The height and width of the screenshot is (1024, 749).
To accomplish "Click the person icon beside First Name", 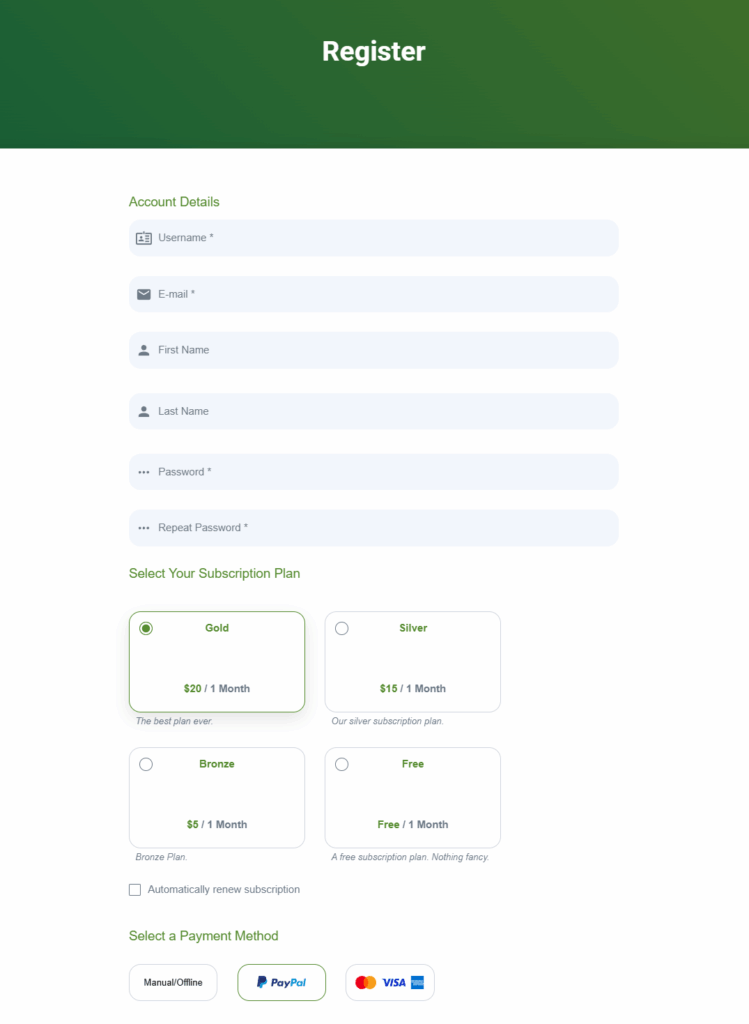I will click(144, 351).
